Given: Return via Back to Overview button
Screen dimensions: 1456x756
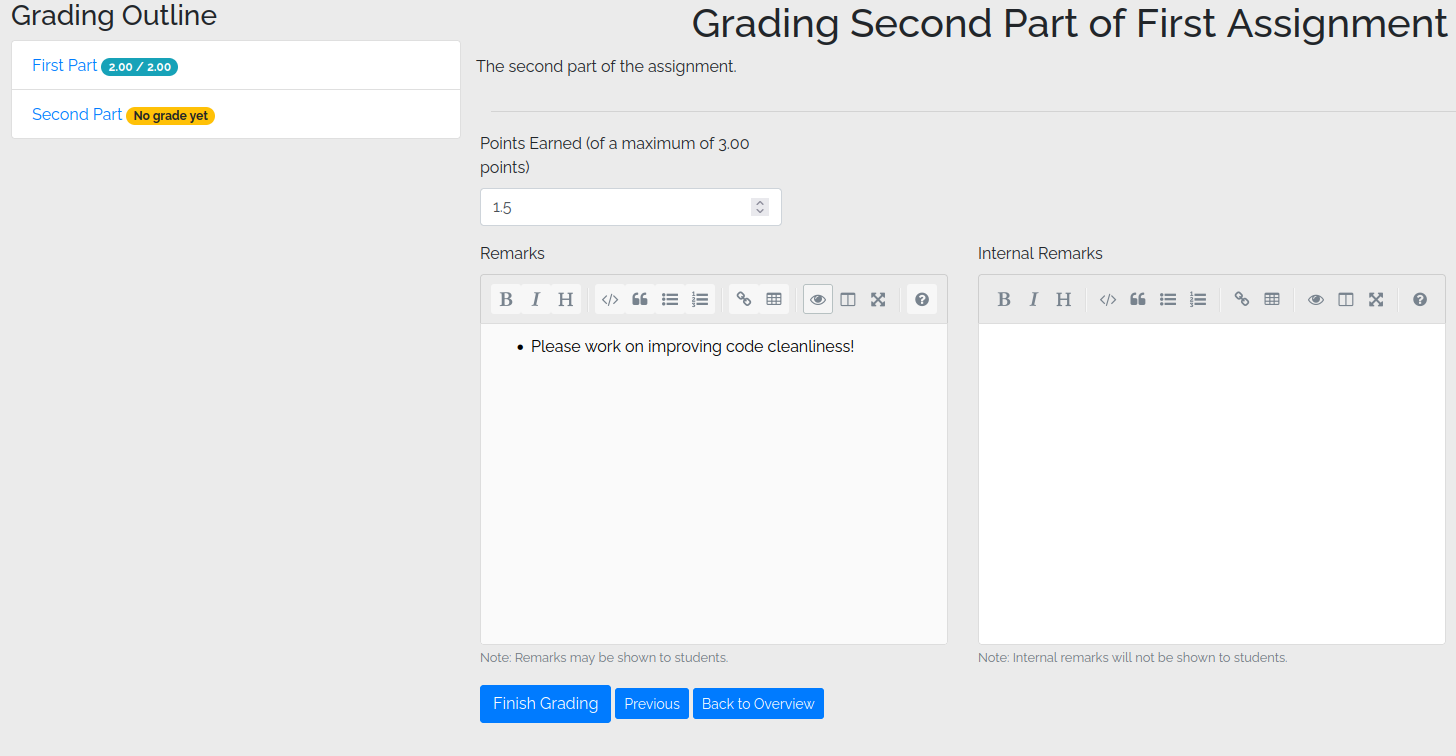Looking at the screenshot, I should [758, 704].
